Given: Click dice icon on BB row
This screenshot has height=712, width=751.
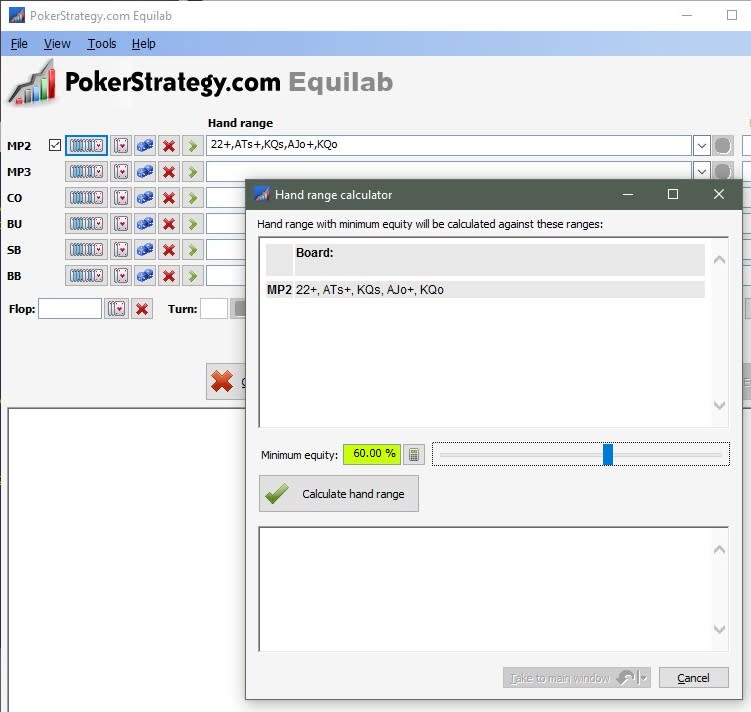Looking at the screenshot, I should [145, 276].
